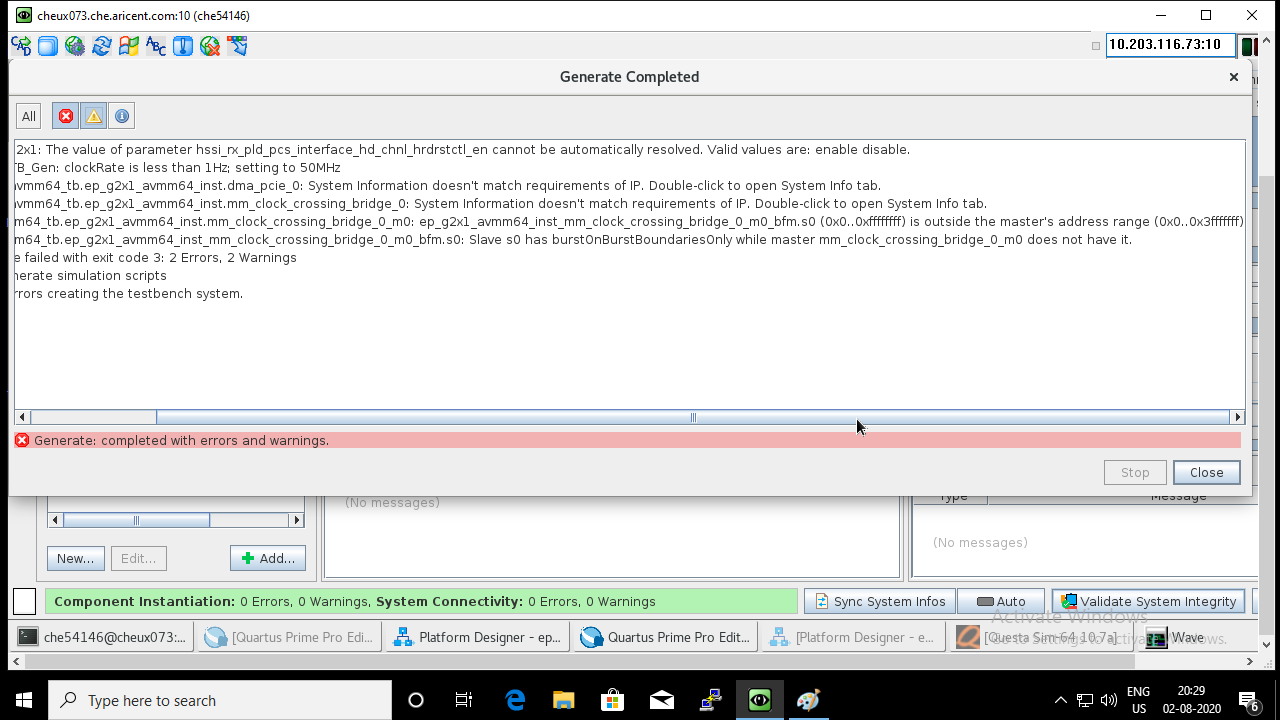1280x720 pixels.
Task: Open Microsoft Store from taskbar
Action: pos(613,700)
